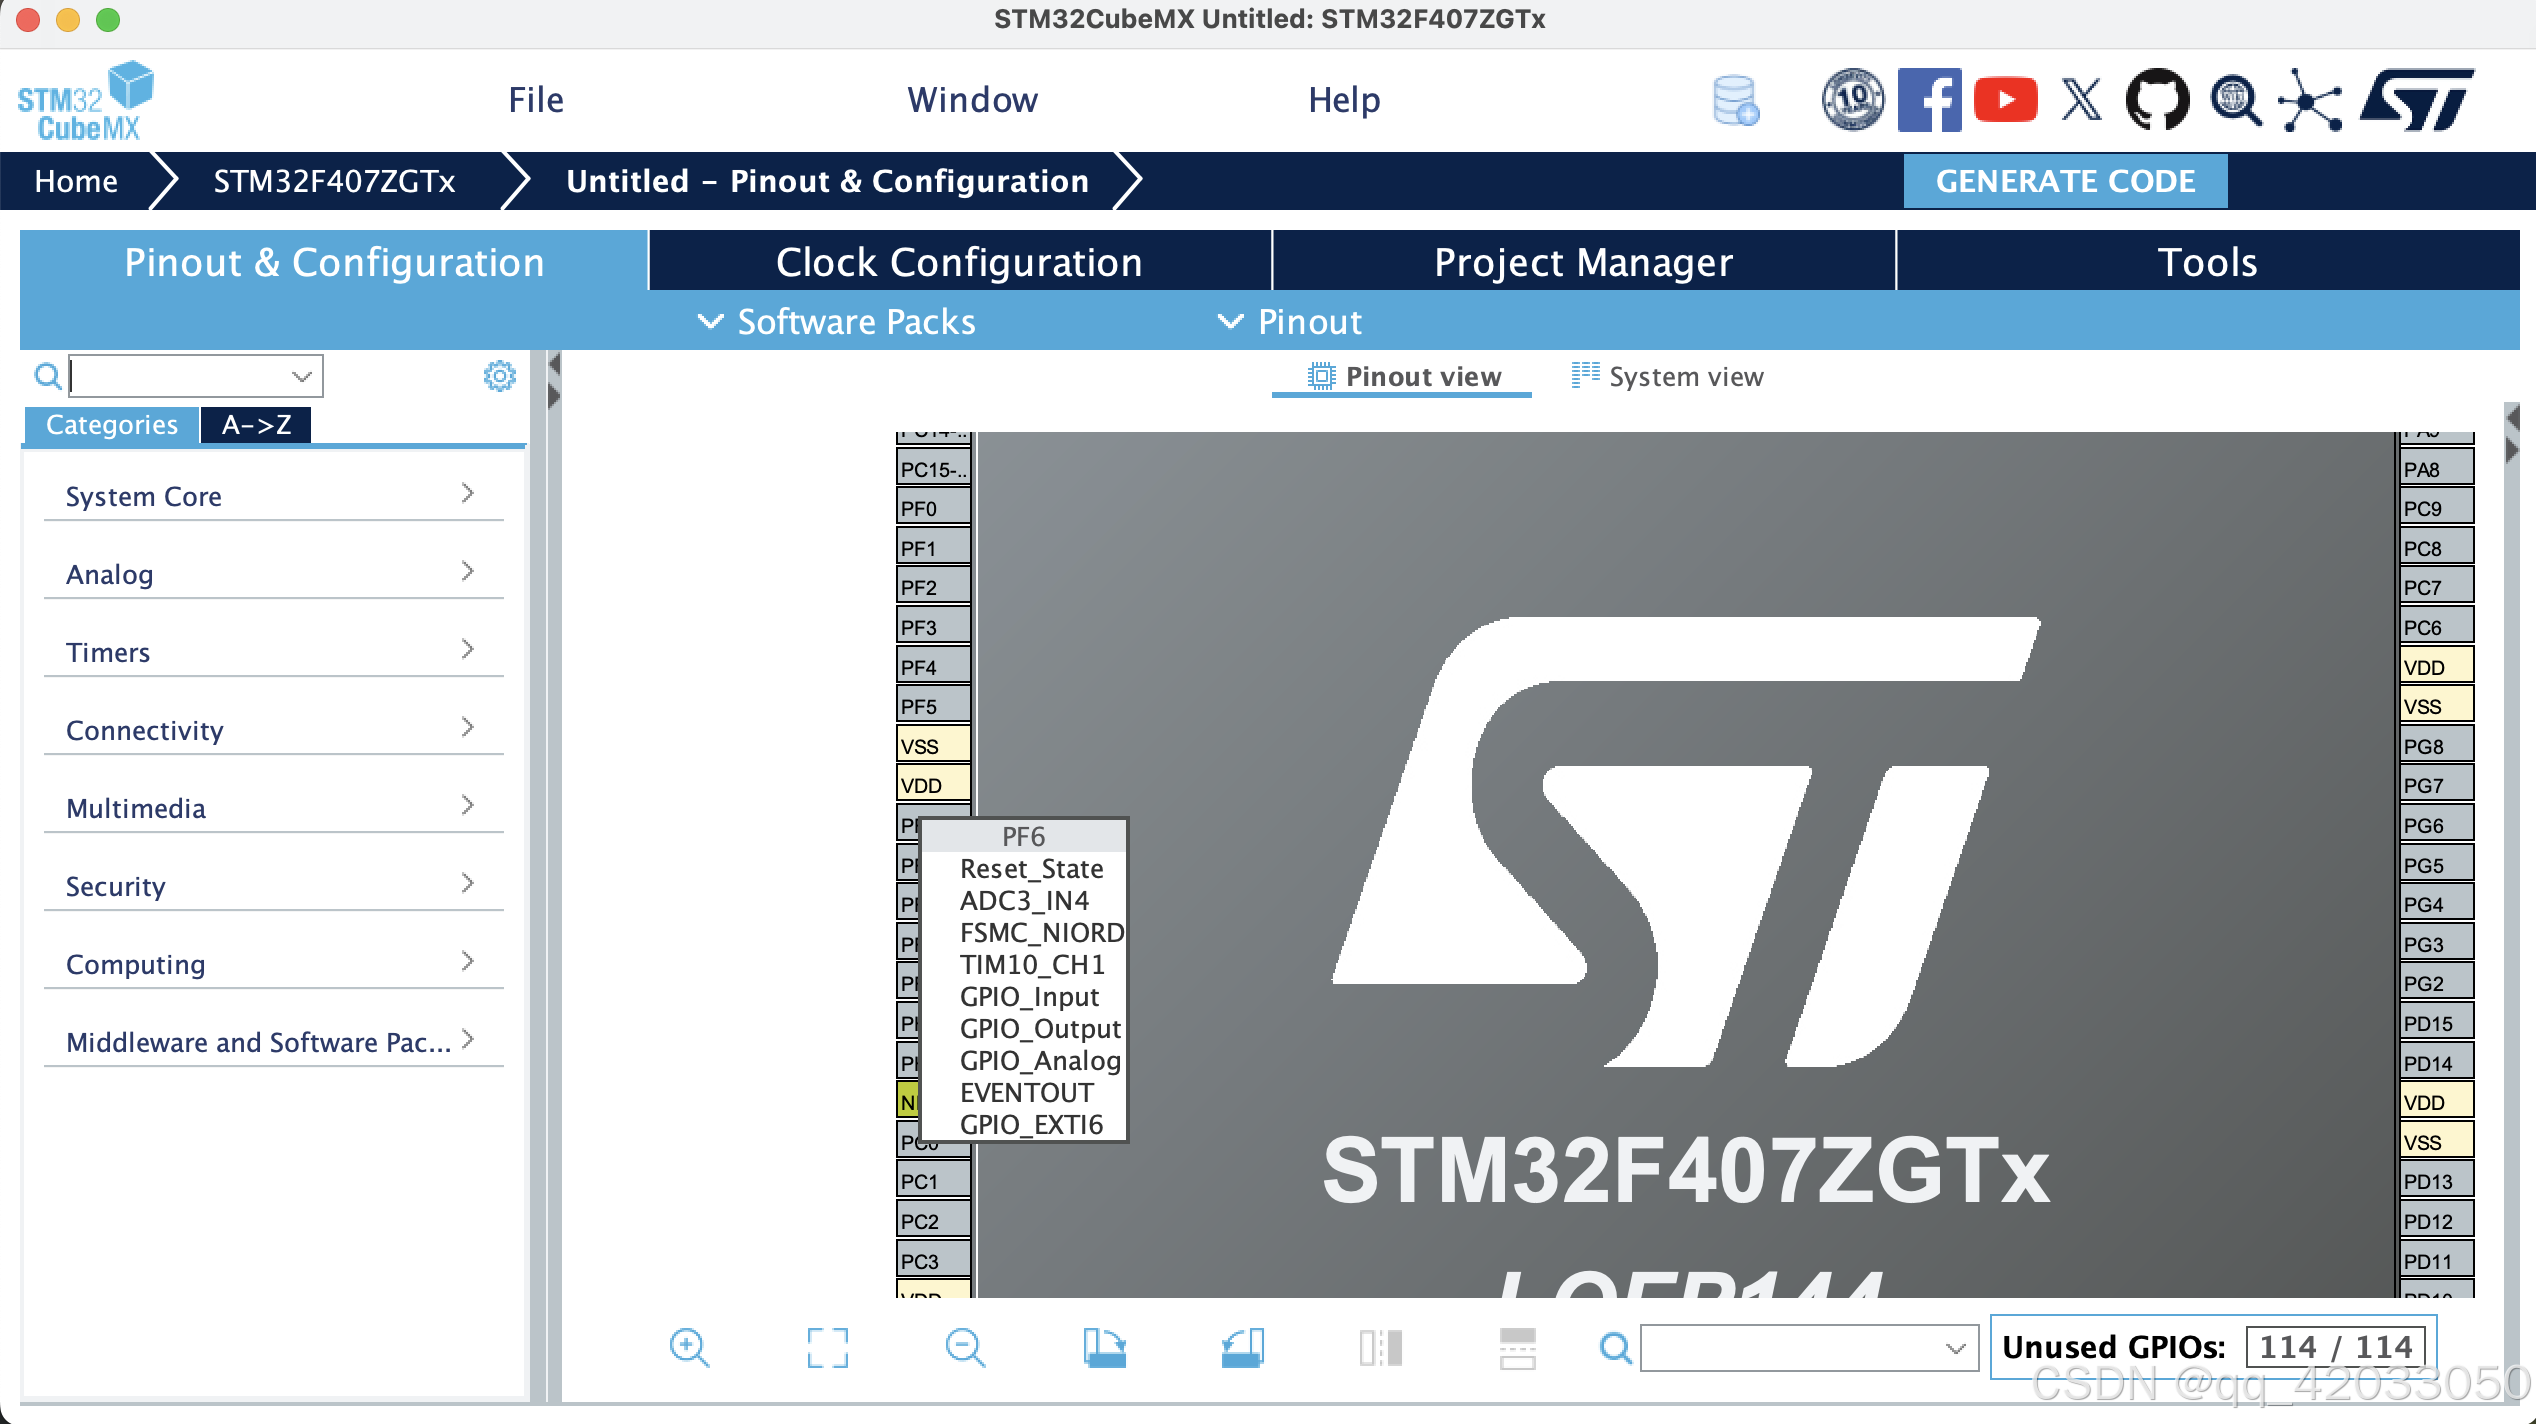Image resolution: width=2536 pixels, height=1424 pixels.
Task: Click the database update icon
Action: point(1735,100)
